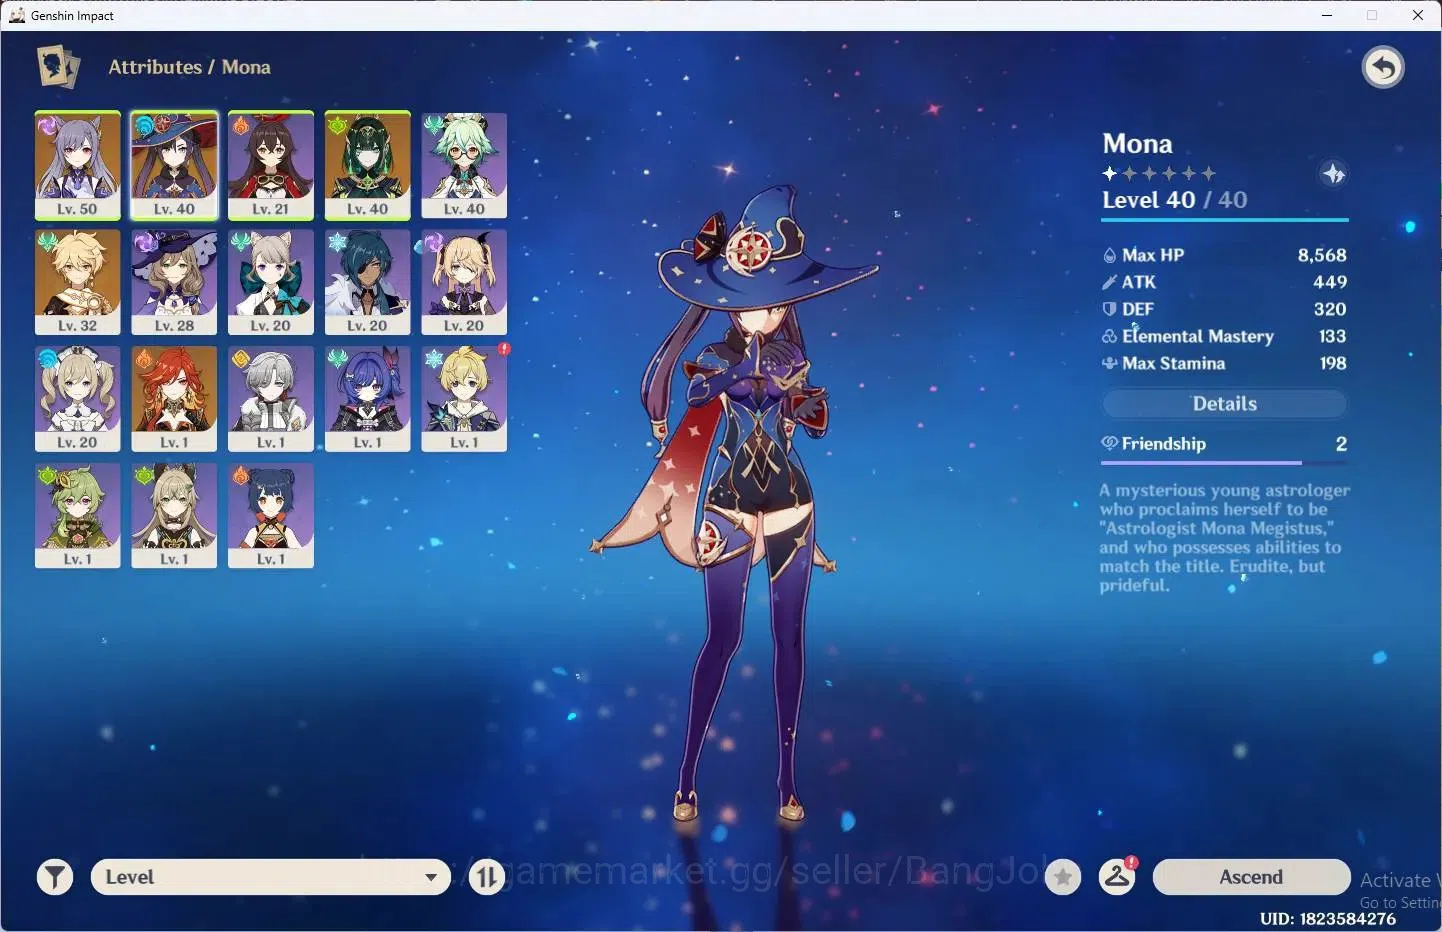Click the Level 40 / 40 text
Screen dimensions: 1442x932
[1174, 200]
